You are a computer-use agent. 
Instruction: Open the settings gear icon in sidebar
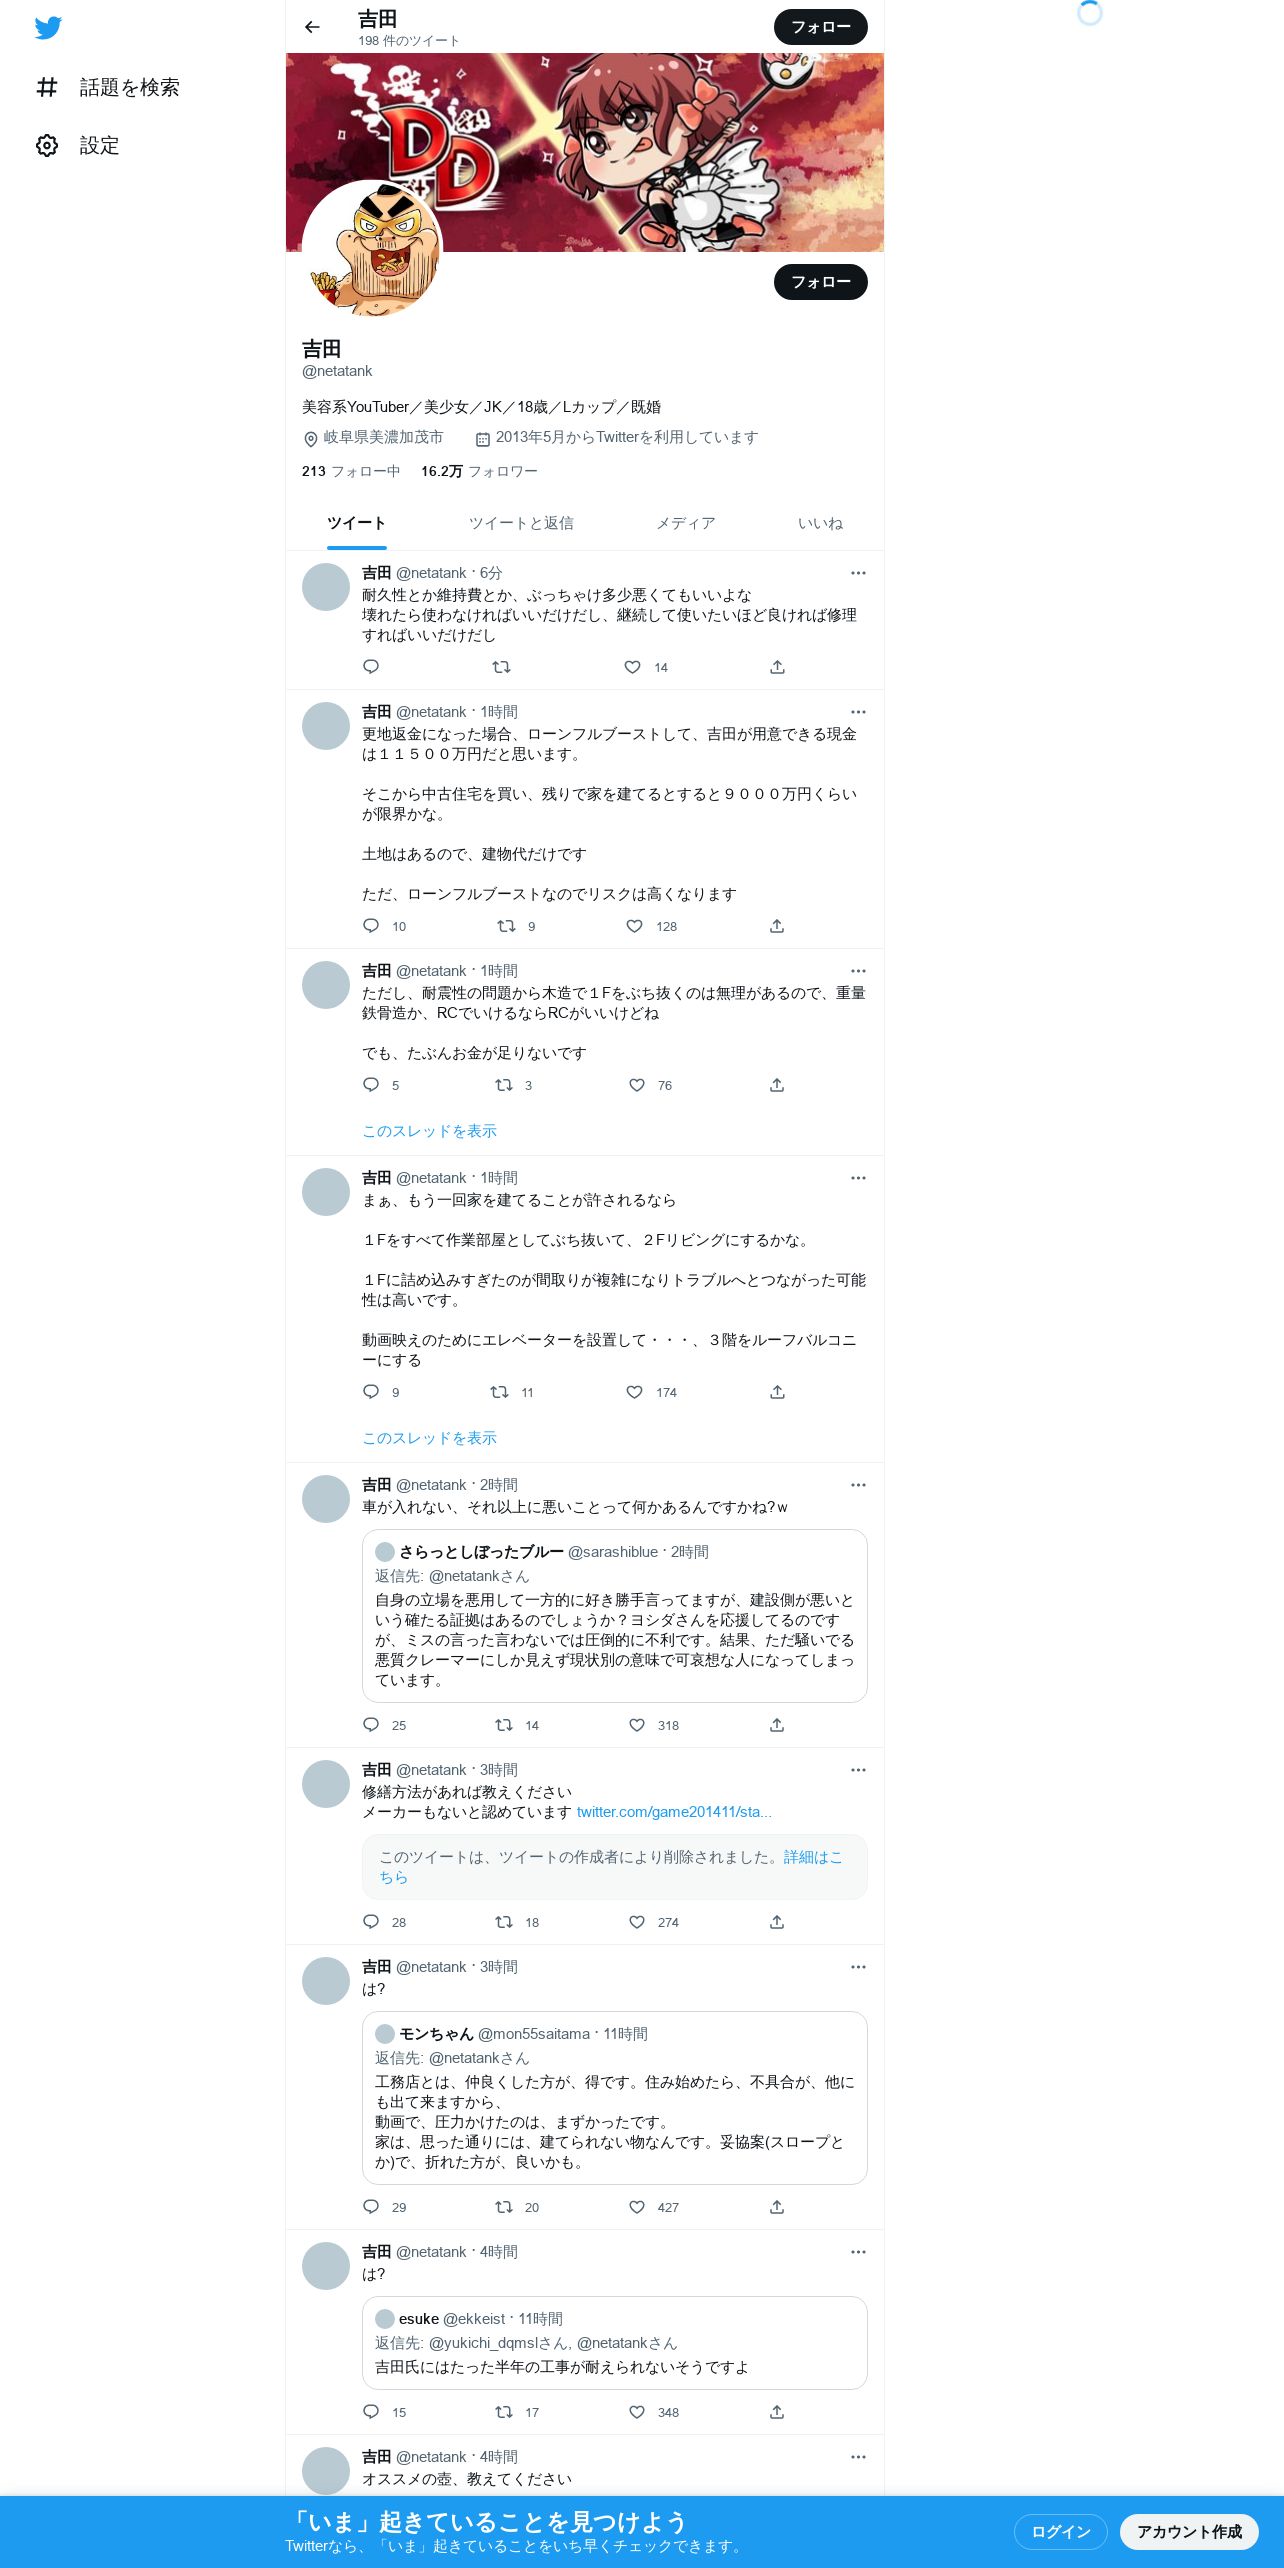point(47,145)
